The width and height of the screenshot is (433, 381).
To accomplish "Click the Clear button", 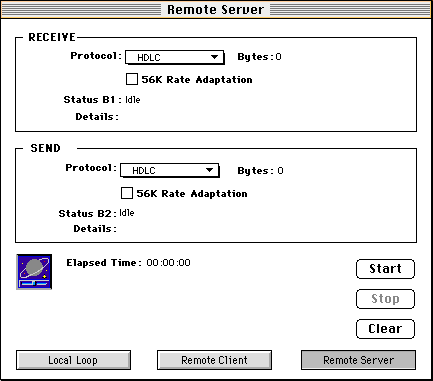I will [x=385, y=329].
